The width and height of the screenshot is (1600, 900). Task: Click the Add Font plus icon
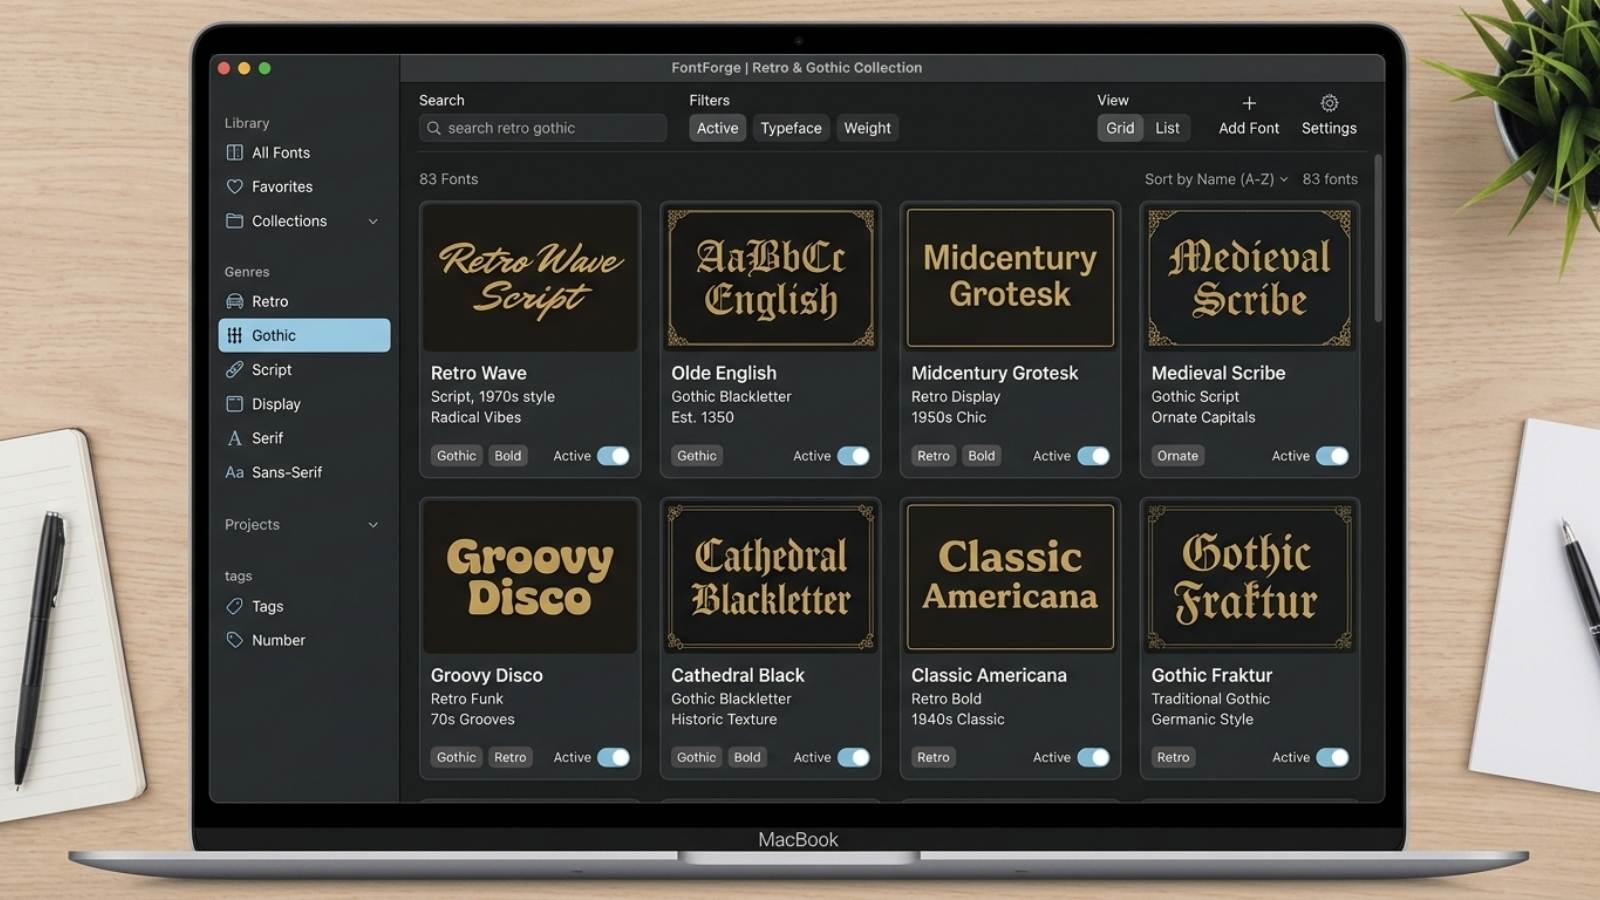tap(1249, 103)
